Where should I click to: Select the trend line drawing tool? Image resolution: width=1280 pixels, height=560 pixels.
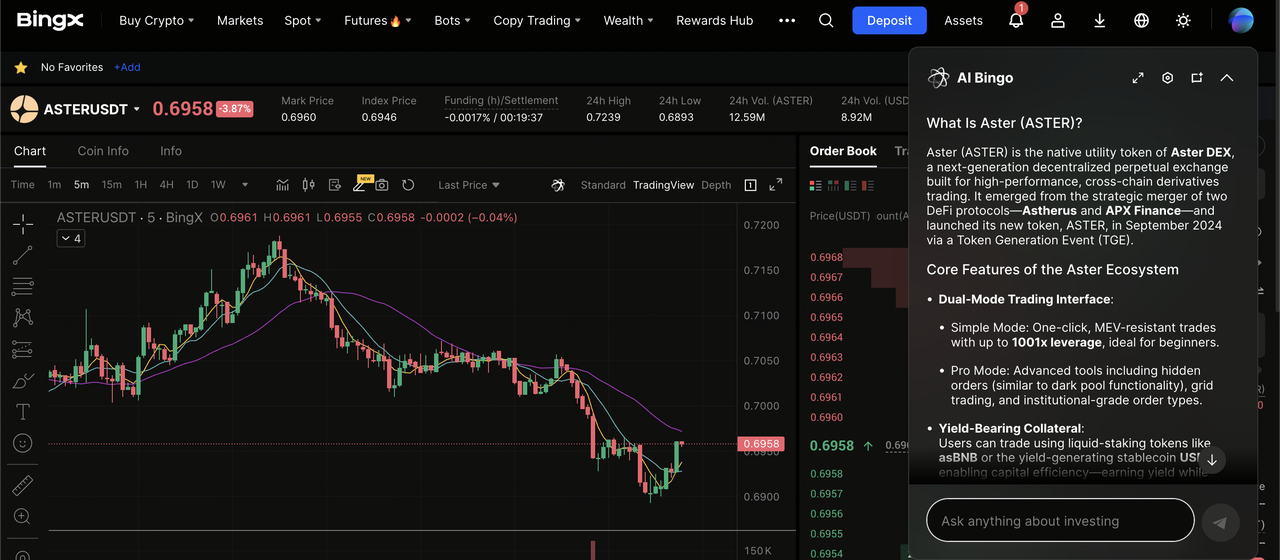pyautogui.click(x=22, y=256)
